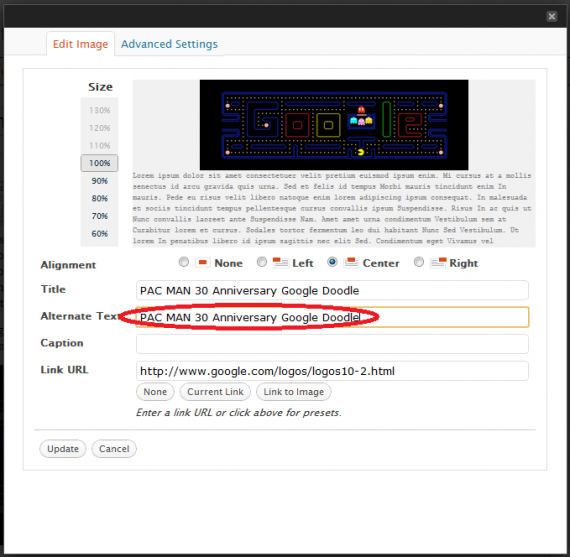Focus the Title text field
570x557 pixels.
click(x=332, y=290)
